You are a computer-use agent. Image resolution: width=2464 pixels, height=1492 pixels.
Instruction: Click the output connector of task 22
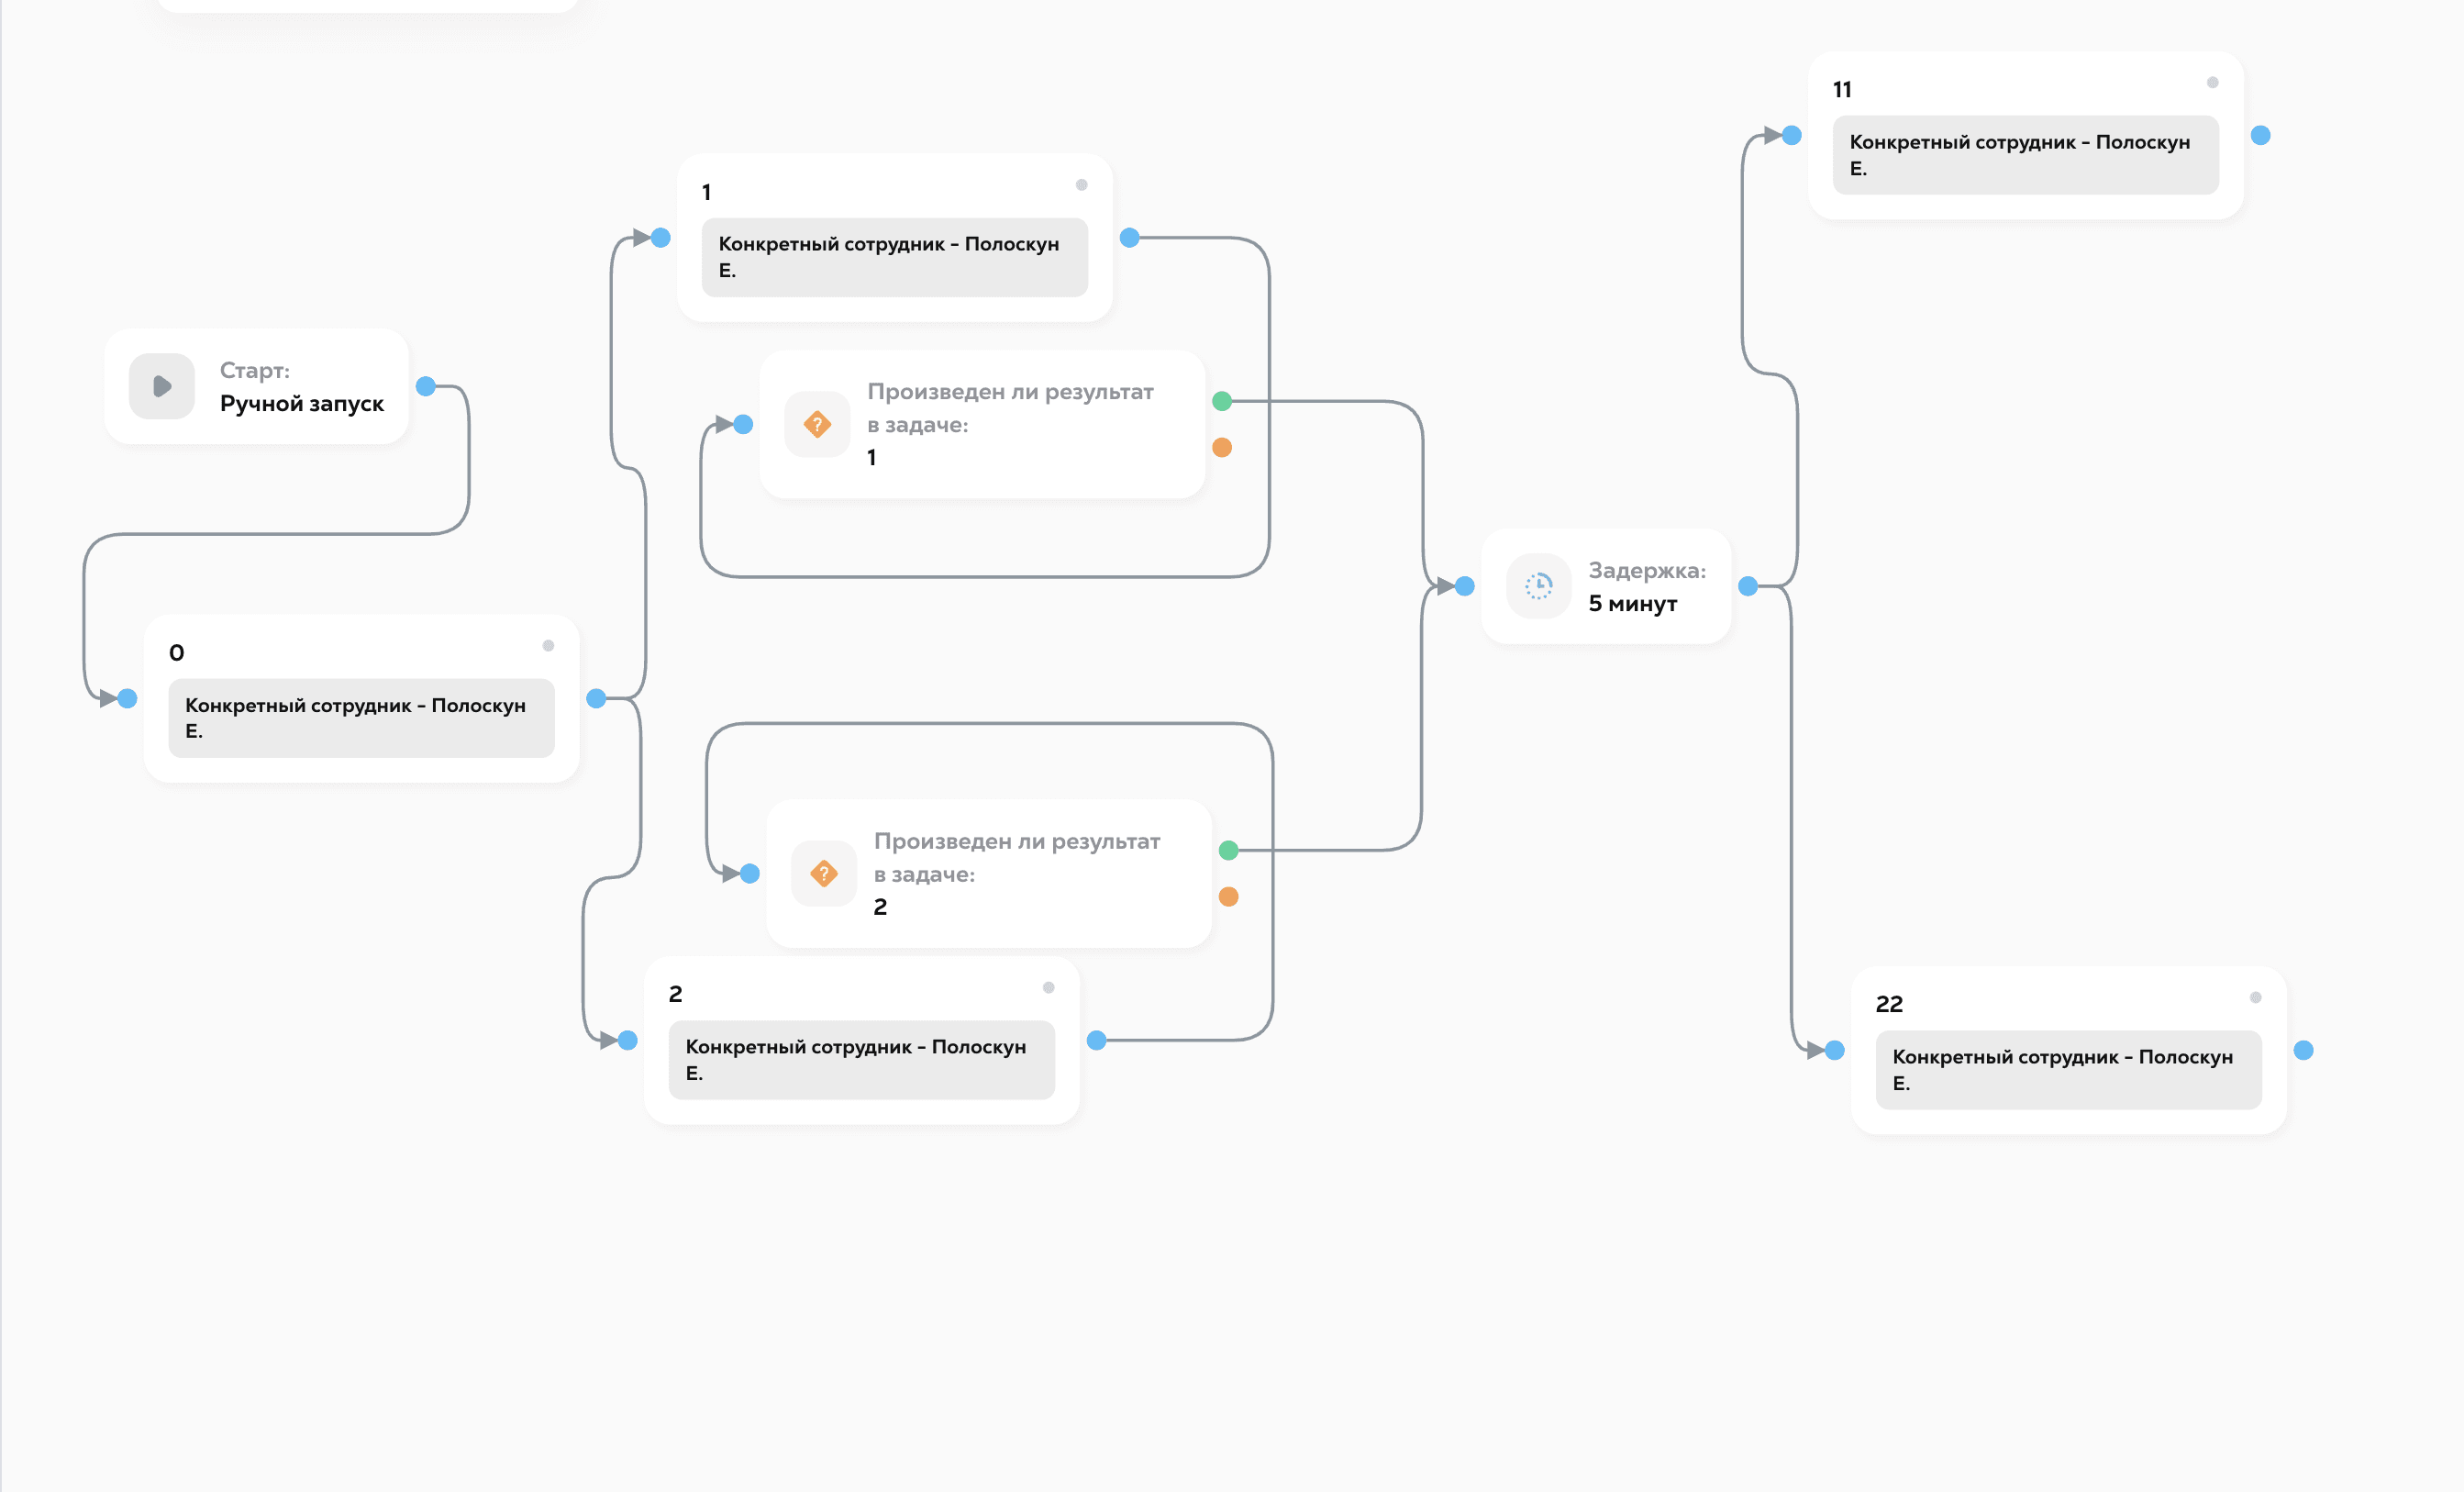(x=2304, y=1050)
